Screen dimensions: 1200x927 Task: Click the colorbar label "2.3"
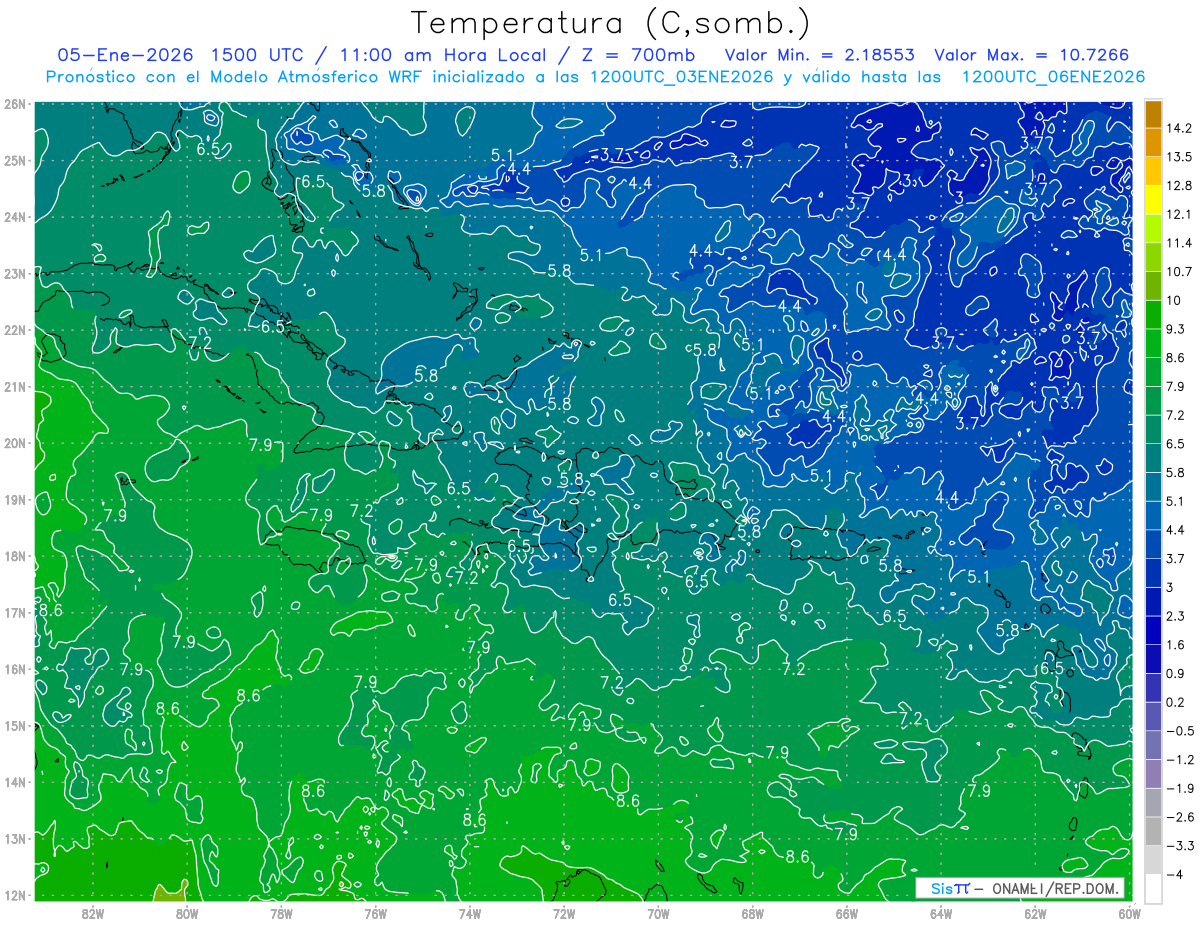tap(1176, 616)
